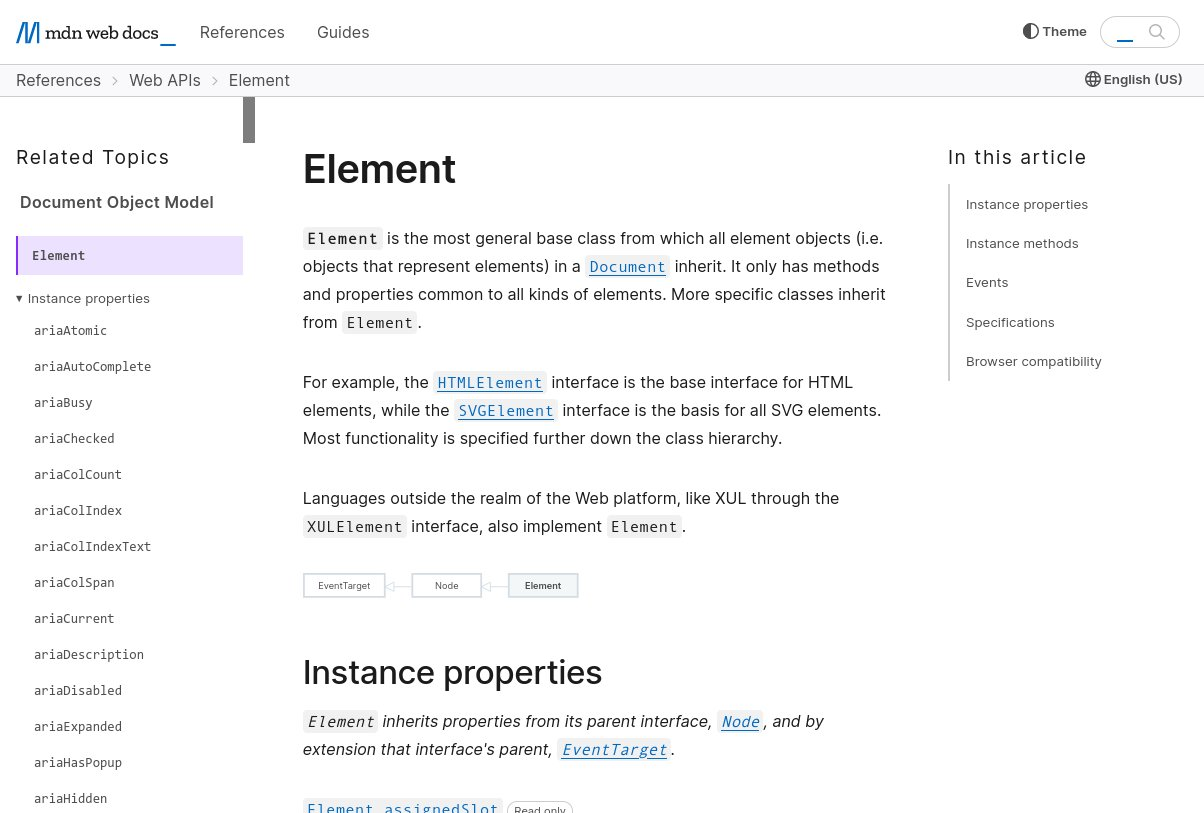Open ariaDisabled in the sidebar
Screen dimensions: 1204x813
pos(78,691)
